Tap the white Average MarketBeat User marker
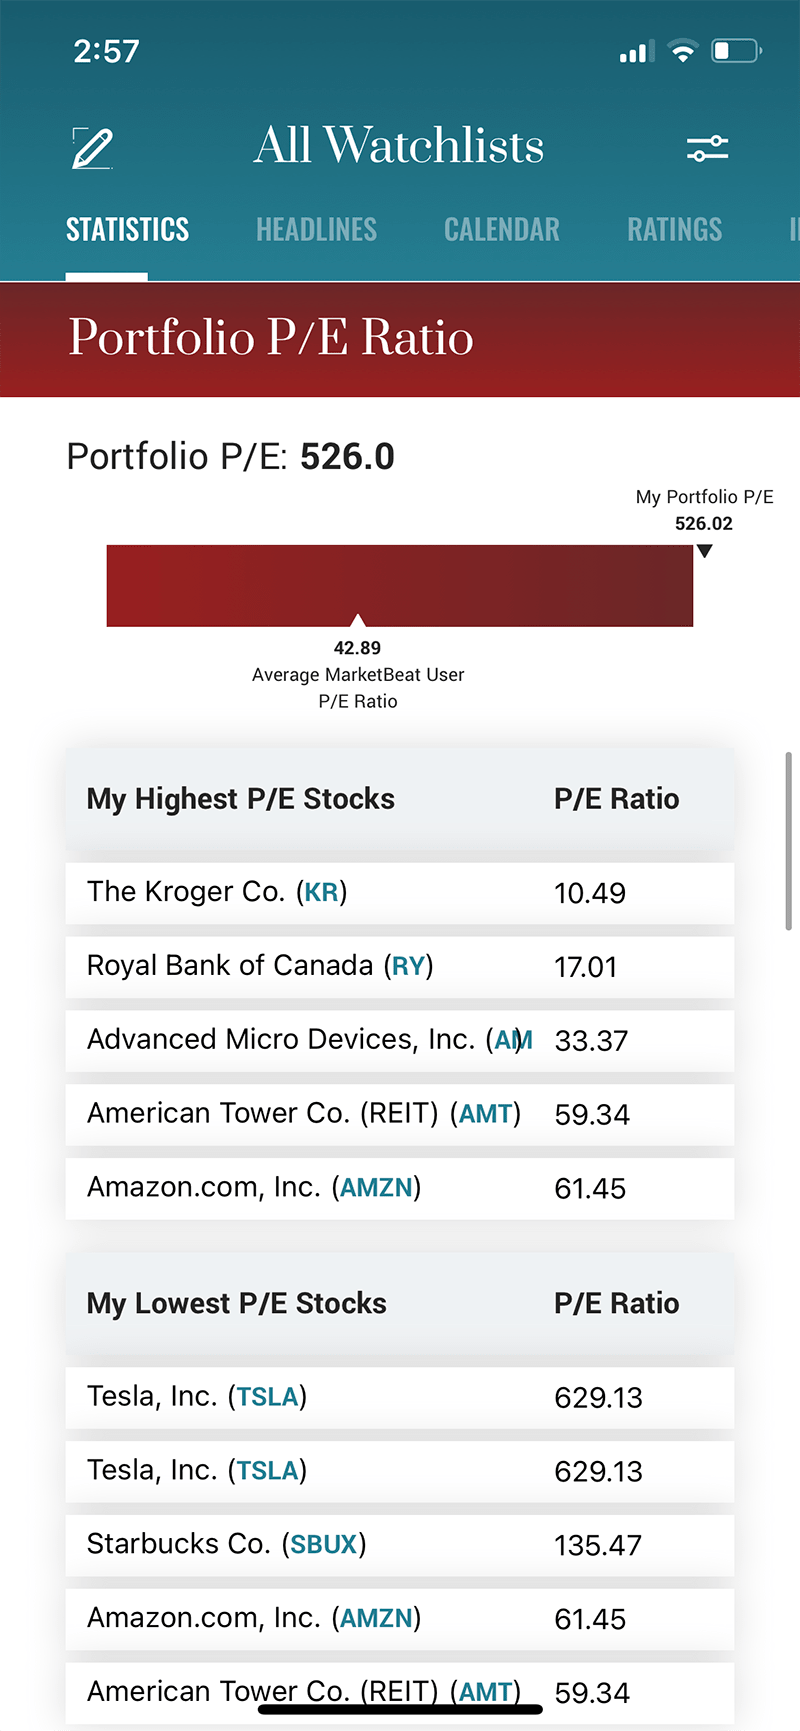Screen dimensions: 800x1731 [x=358, y=620]
